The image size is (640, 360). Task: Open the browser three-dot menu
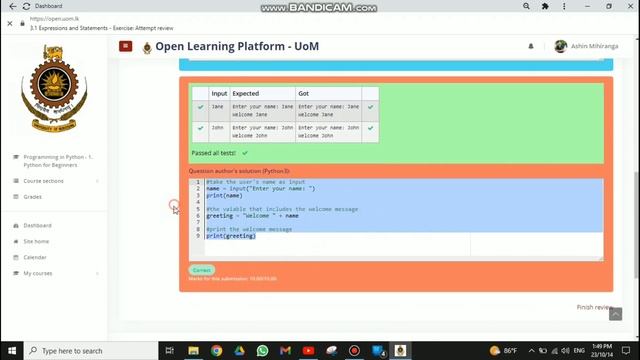[564, 6]
